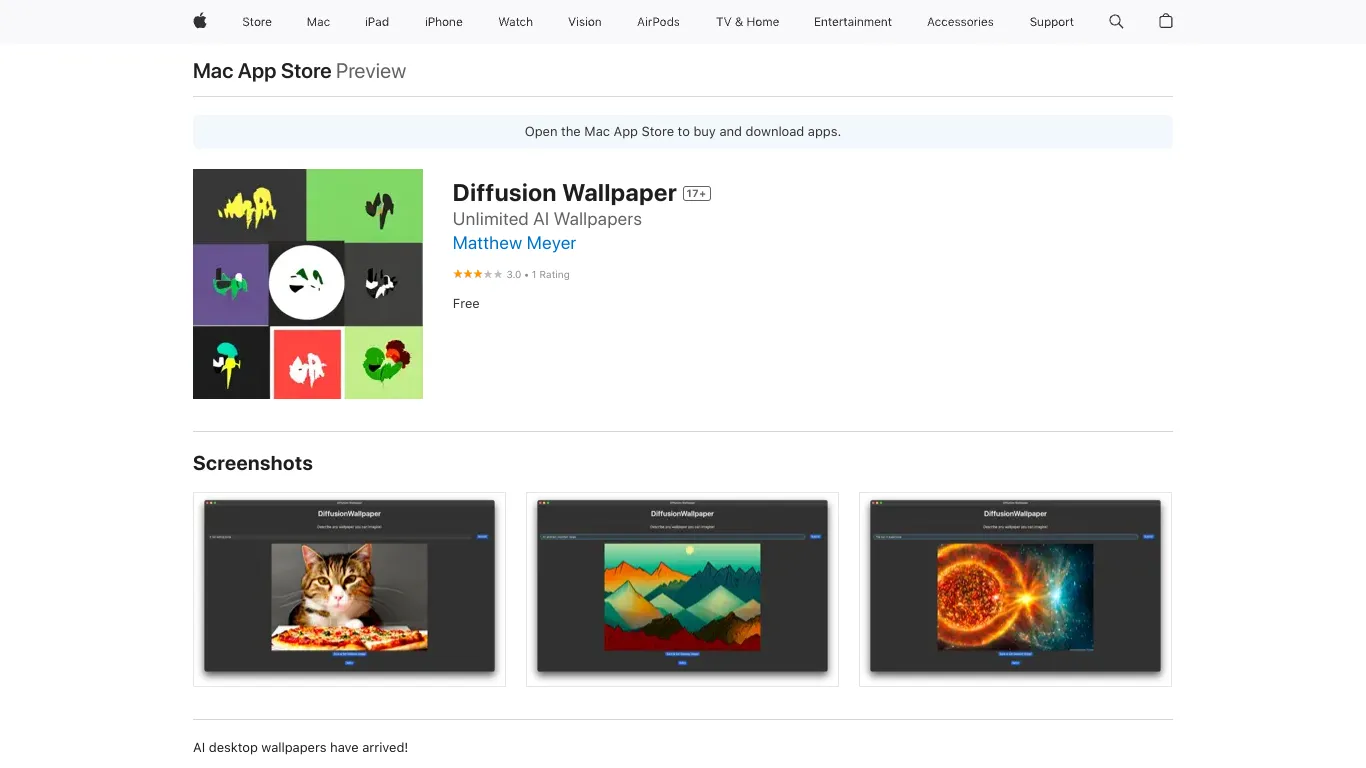This screenshot has height=768, width=1366.
Task: Open the Mac menu item
Action: point(319,22)
